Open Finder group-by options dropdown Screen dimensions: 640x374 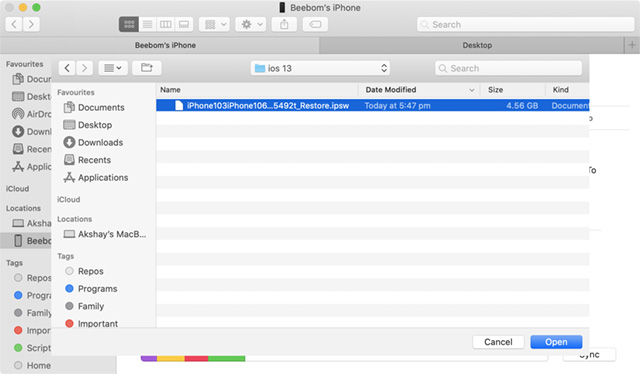click(214, 24)
